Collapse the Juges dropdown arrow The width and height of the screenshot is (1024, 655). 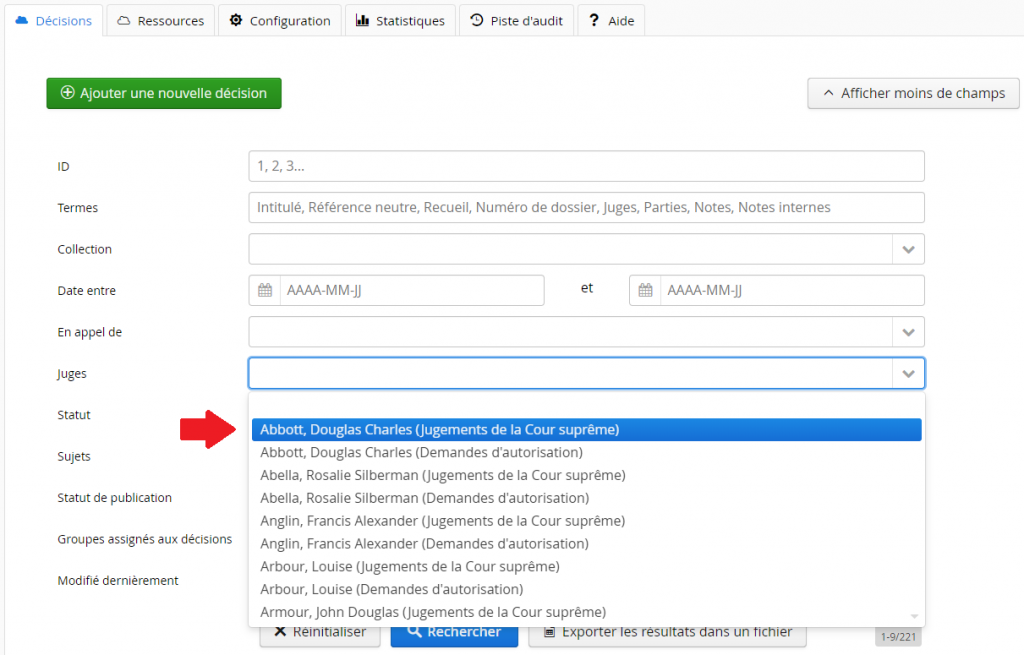pos(908,373)
